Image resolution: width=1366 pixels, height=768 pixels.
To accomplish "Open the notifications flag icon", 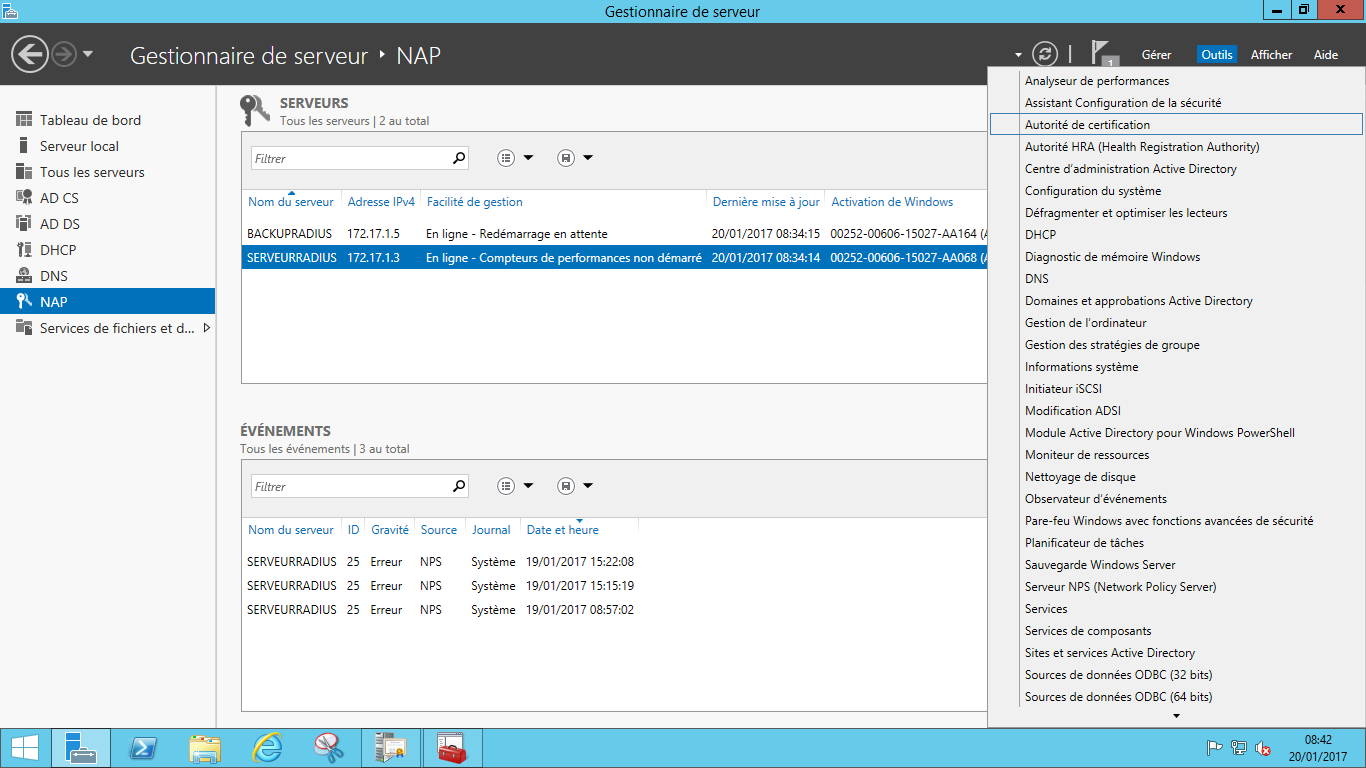I will click(x=1101, y=54).
